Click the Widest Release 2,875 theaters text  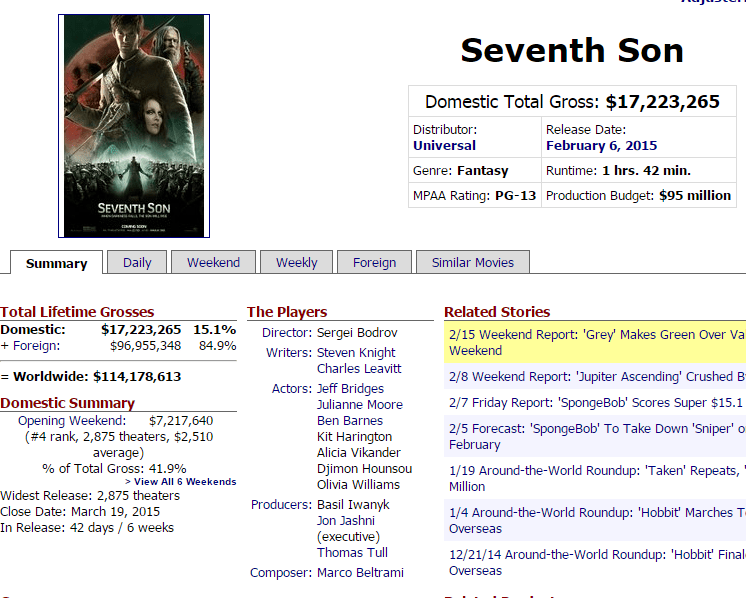point(90,496)
